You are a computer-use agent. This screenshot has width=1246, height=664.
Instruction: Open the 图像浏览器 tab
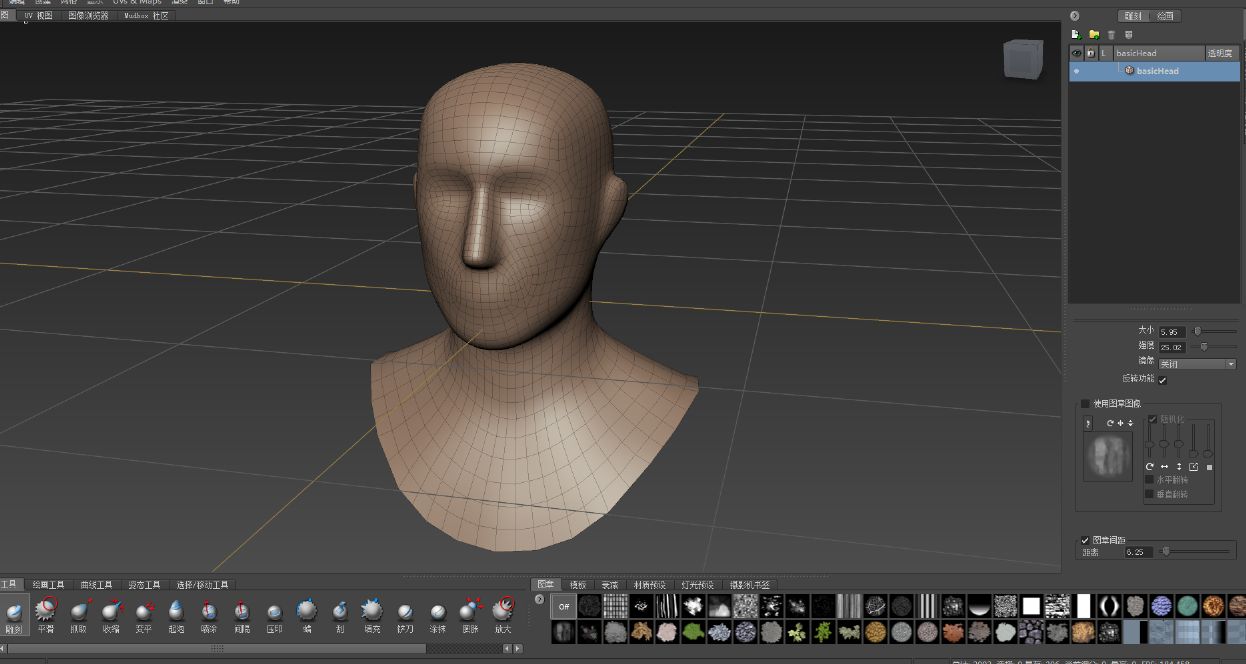[88, 16]
